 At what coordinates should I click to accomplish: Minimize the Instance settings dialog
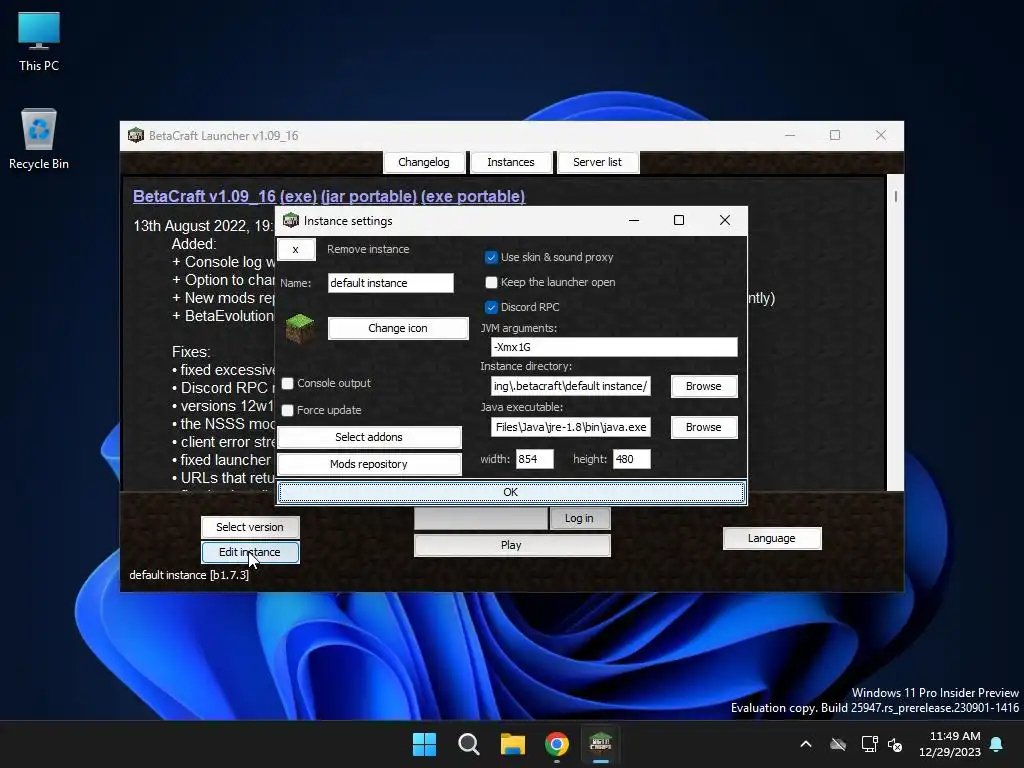(633, 221)
